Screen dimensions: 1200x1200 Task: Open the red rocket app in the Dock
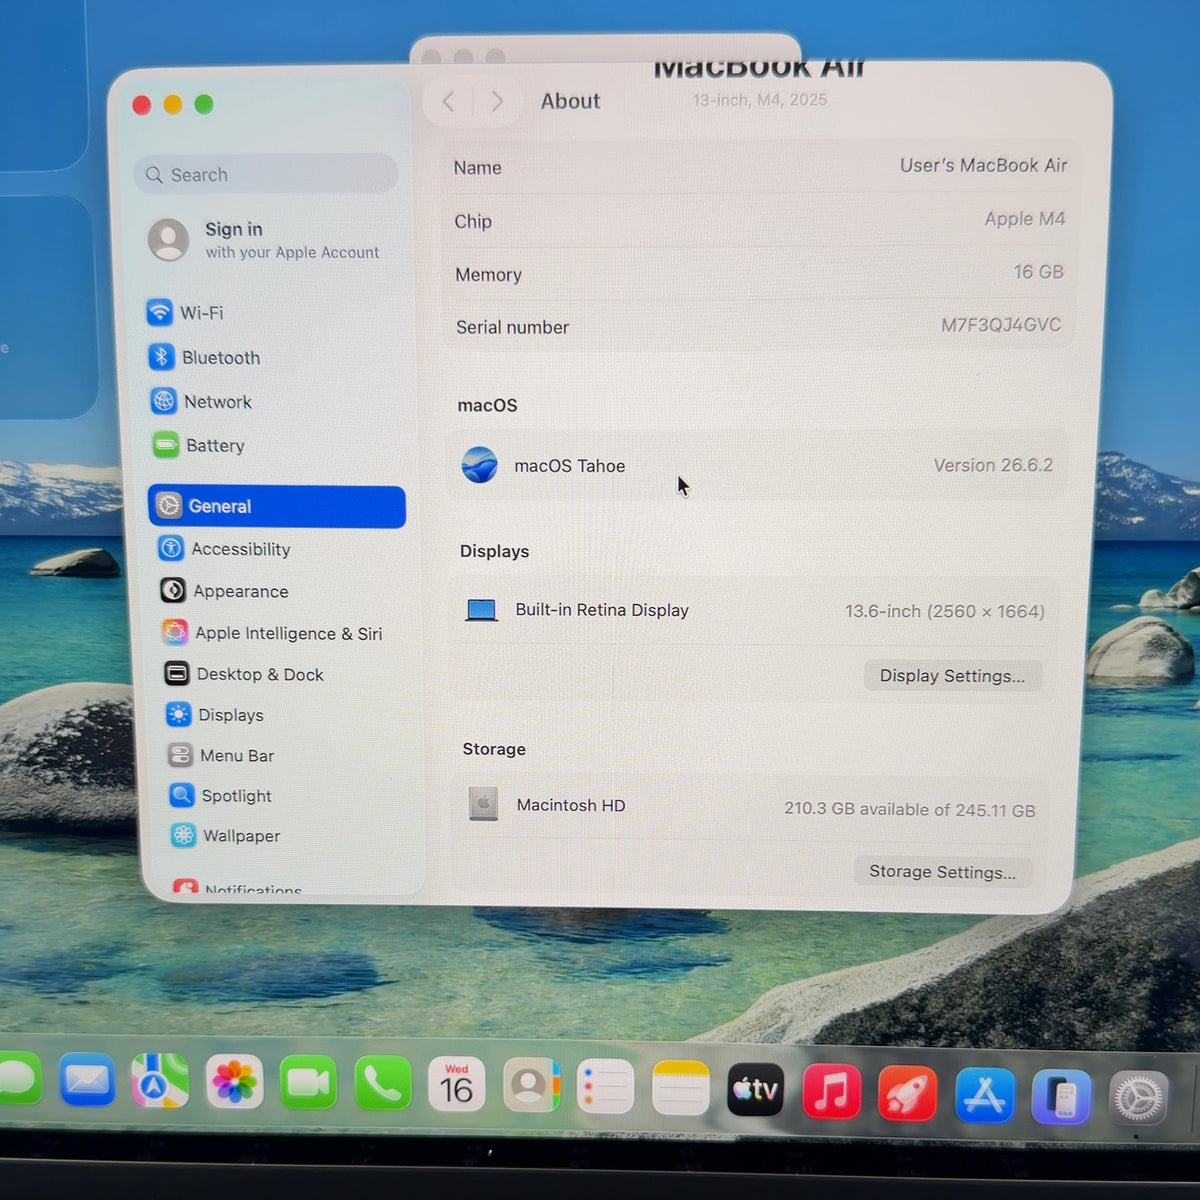tap(908, 1093)
